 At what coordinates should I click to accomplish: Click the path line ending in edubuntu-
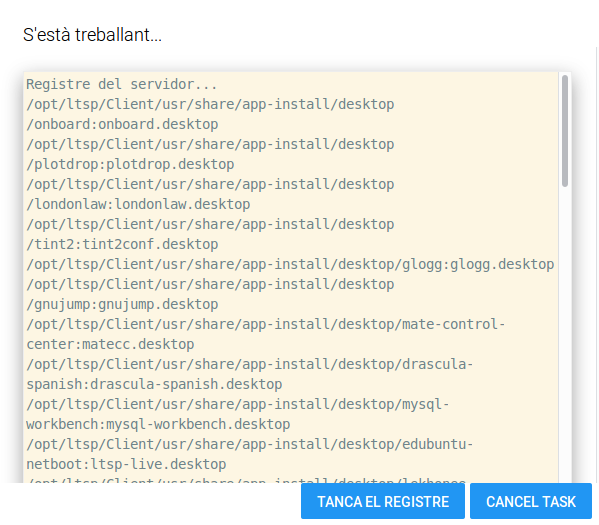pyautogui.click(x=250, y=444)
